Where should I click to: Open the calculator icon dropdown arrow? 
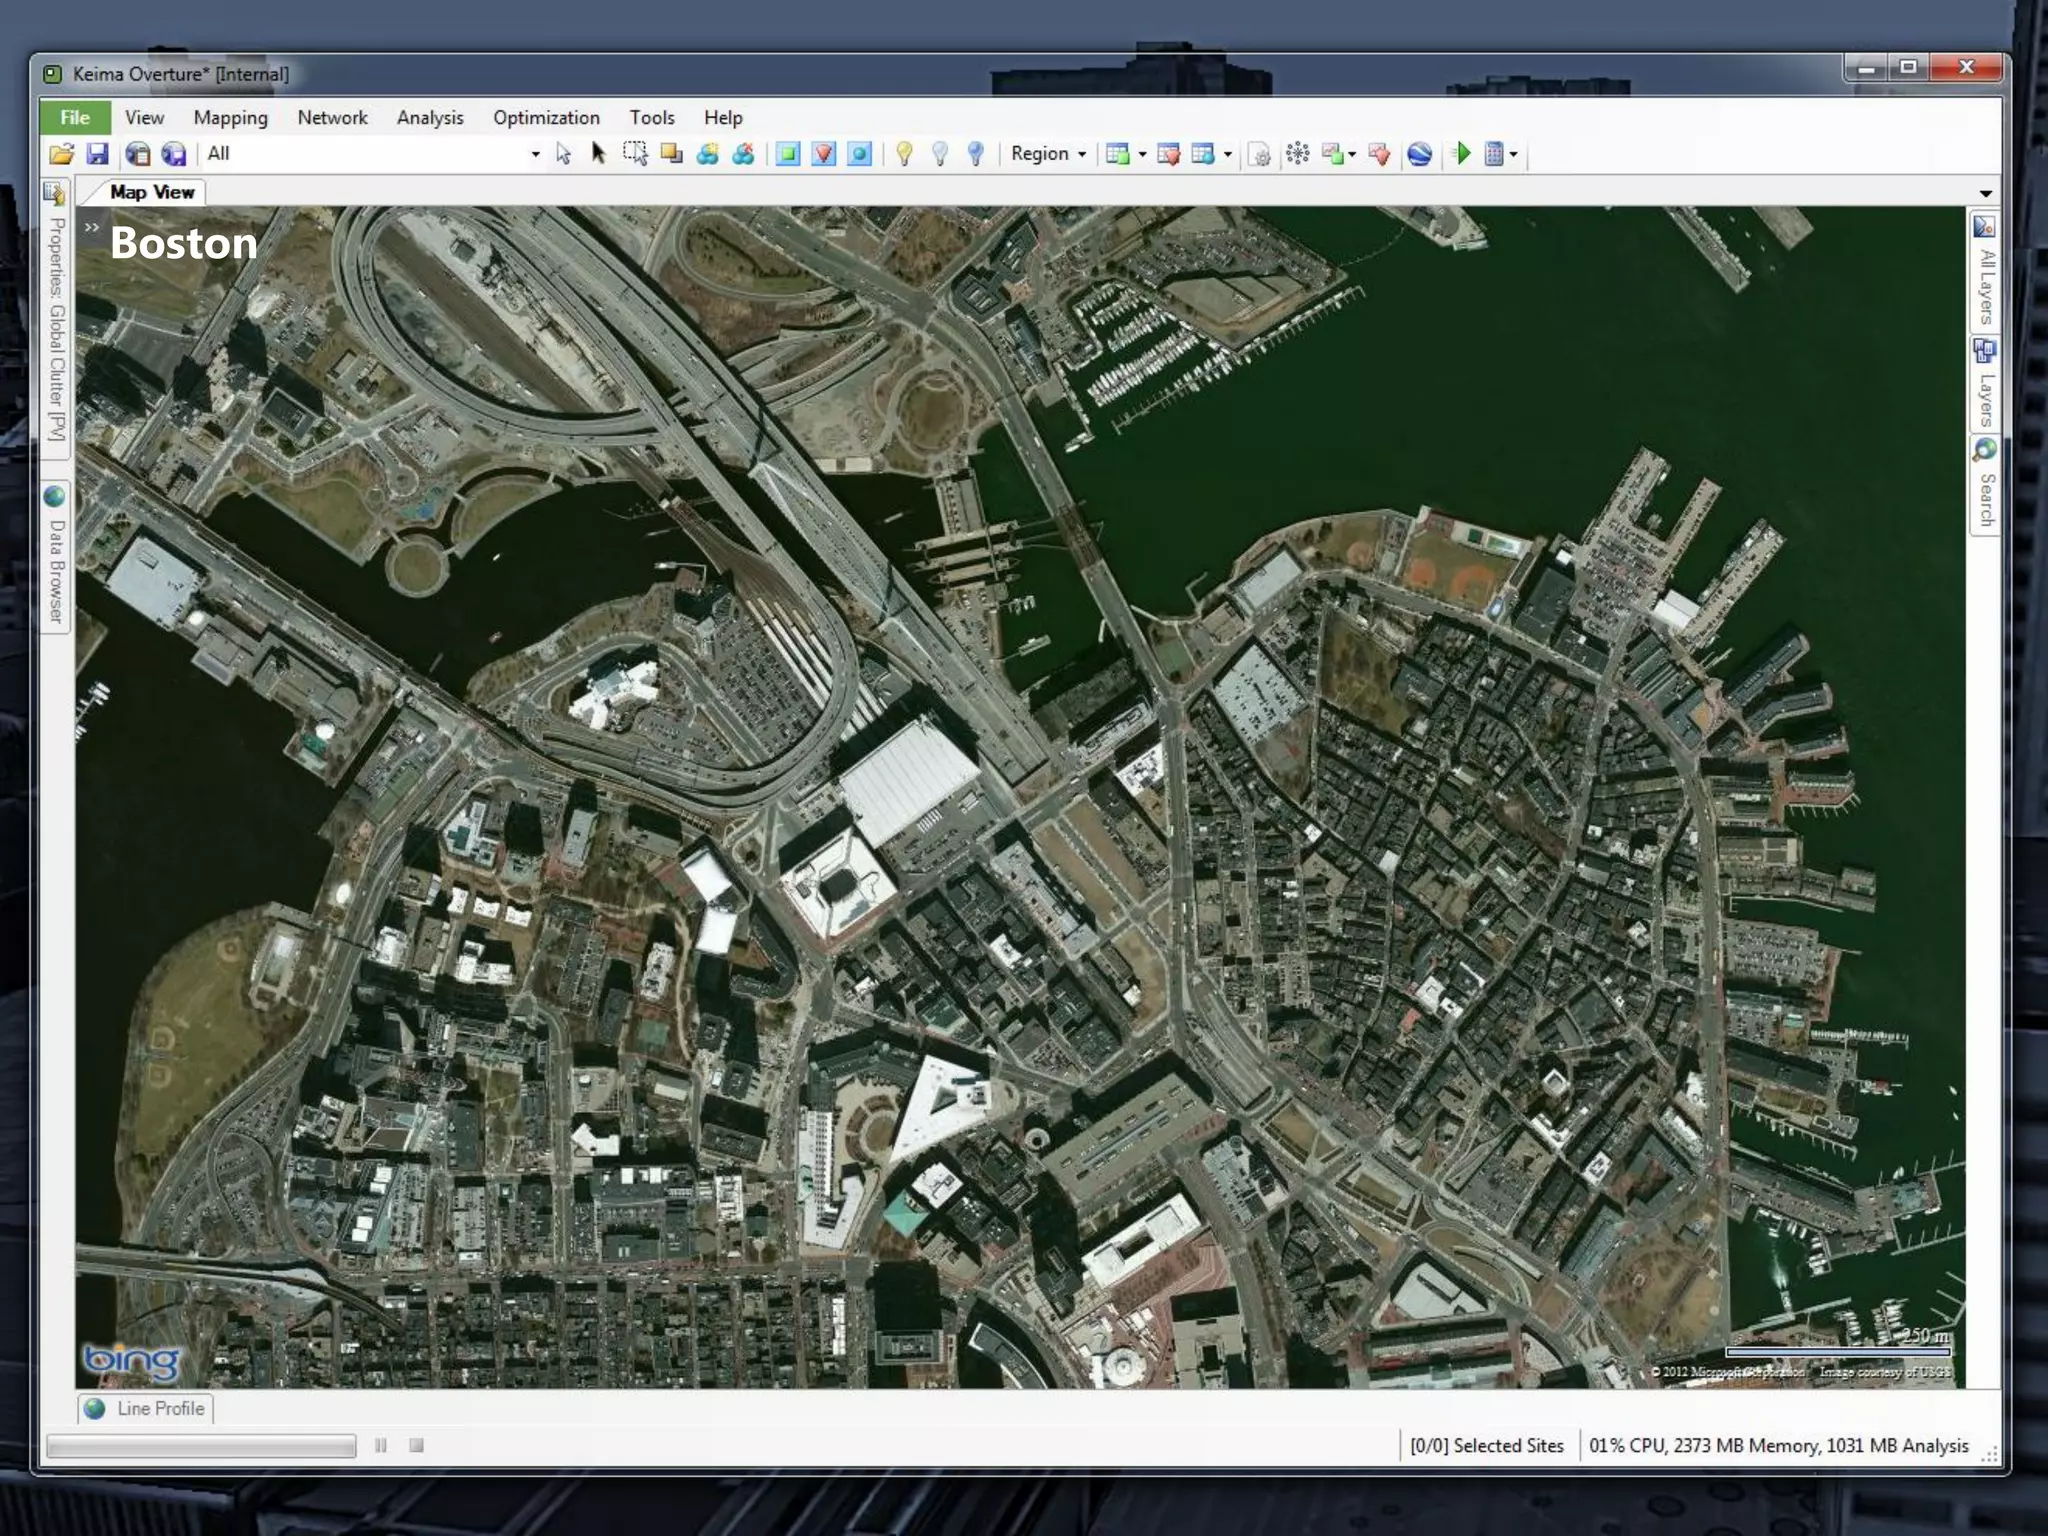(x=1513, y=154)
